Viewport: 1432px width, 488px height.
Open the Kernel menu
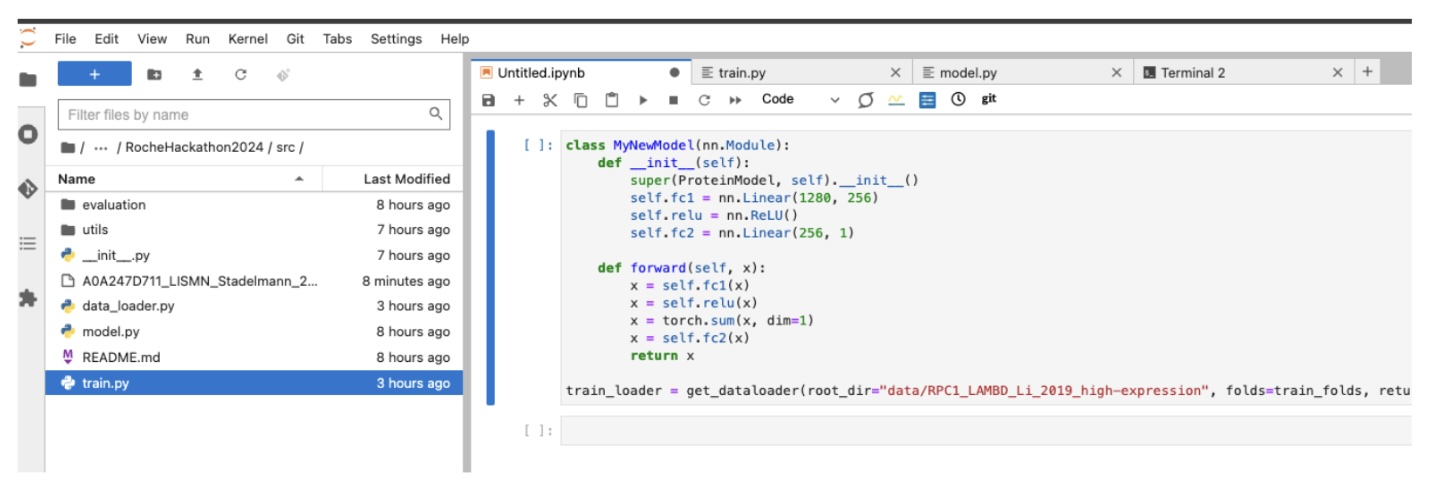point(247,39)
